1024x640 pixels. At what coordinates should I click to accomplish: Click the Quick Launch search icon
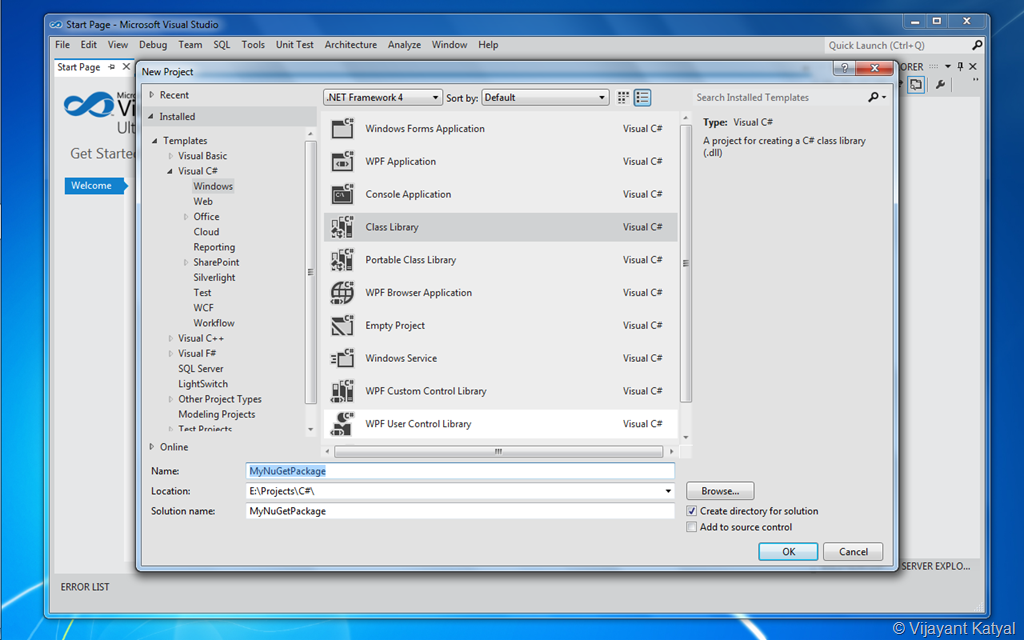(x=977, y=45)
